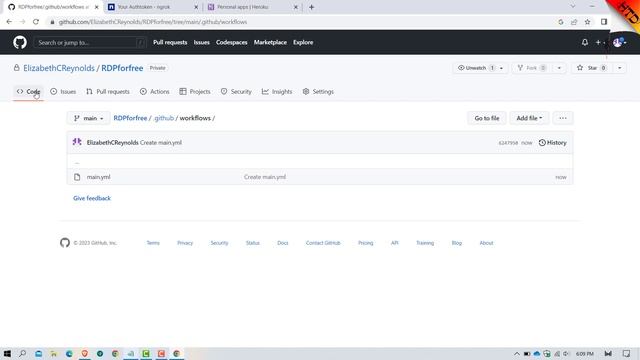Open the Pricing footer link
The image size is (640, 360).
click(366, 243)
